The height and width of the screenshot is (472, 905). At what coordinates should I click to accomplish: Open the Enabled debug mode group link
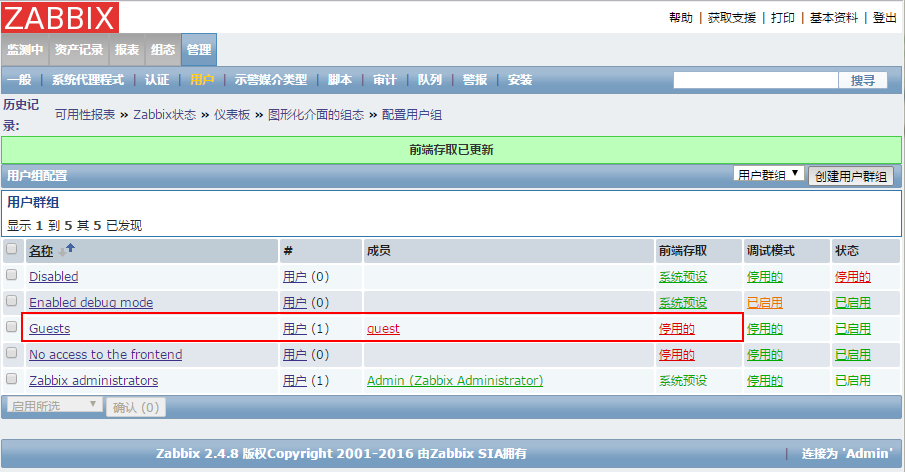91,302
